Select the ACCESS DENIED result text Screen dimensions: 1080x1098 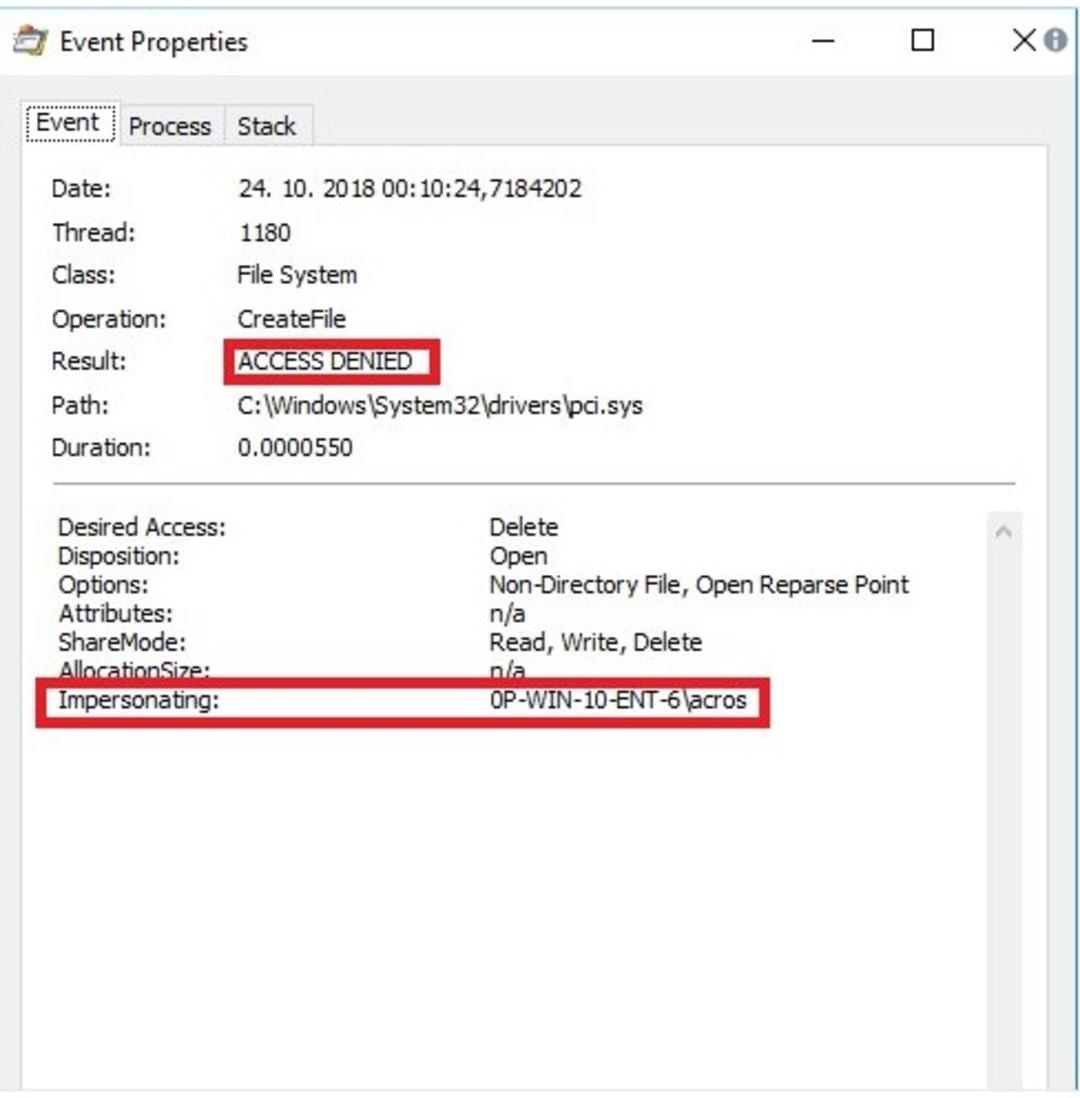325,361
